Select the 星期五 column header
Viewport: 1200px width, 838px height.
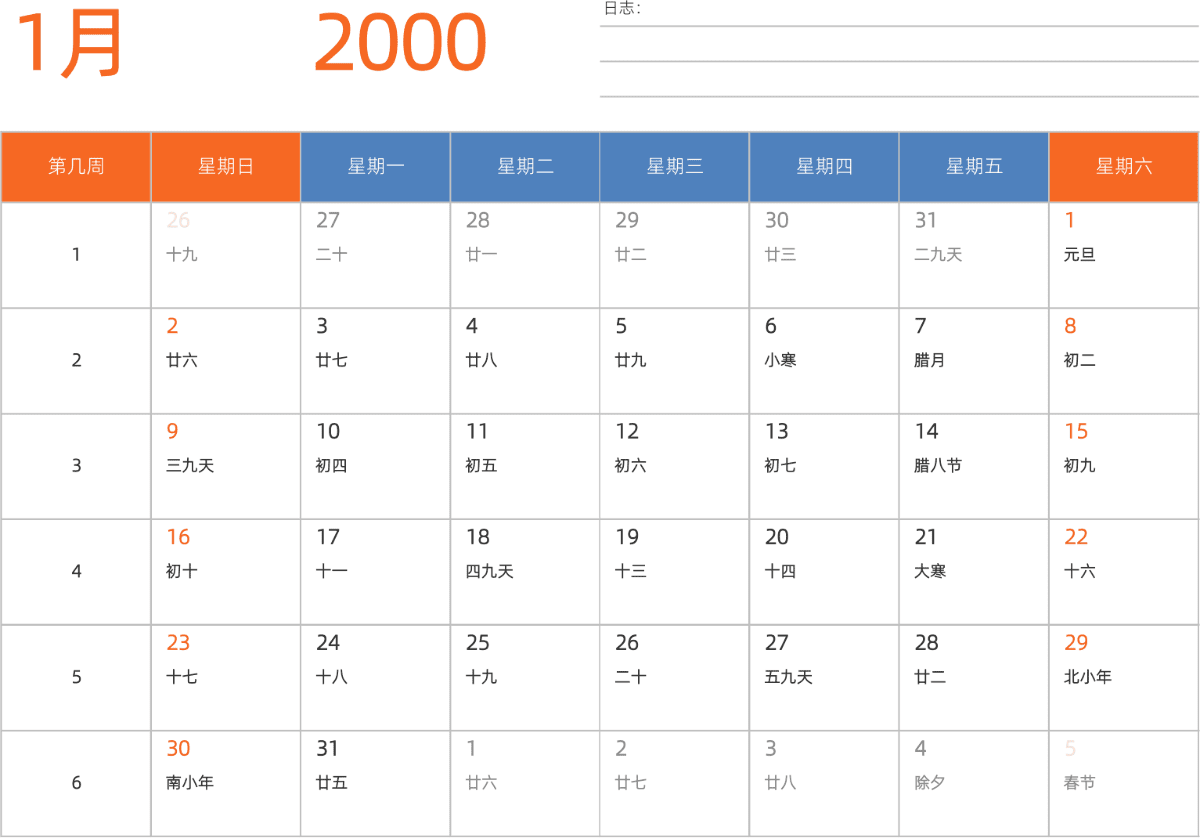[x=974, y=167]
